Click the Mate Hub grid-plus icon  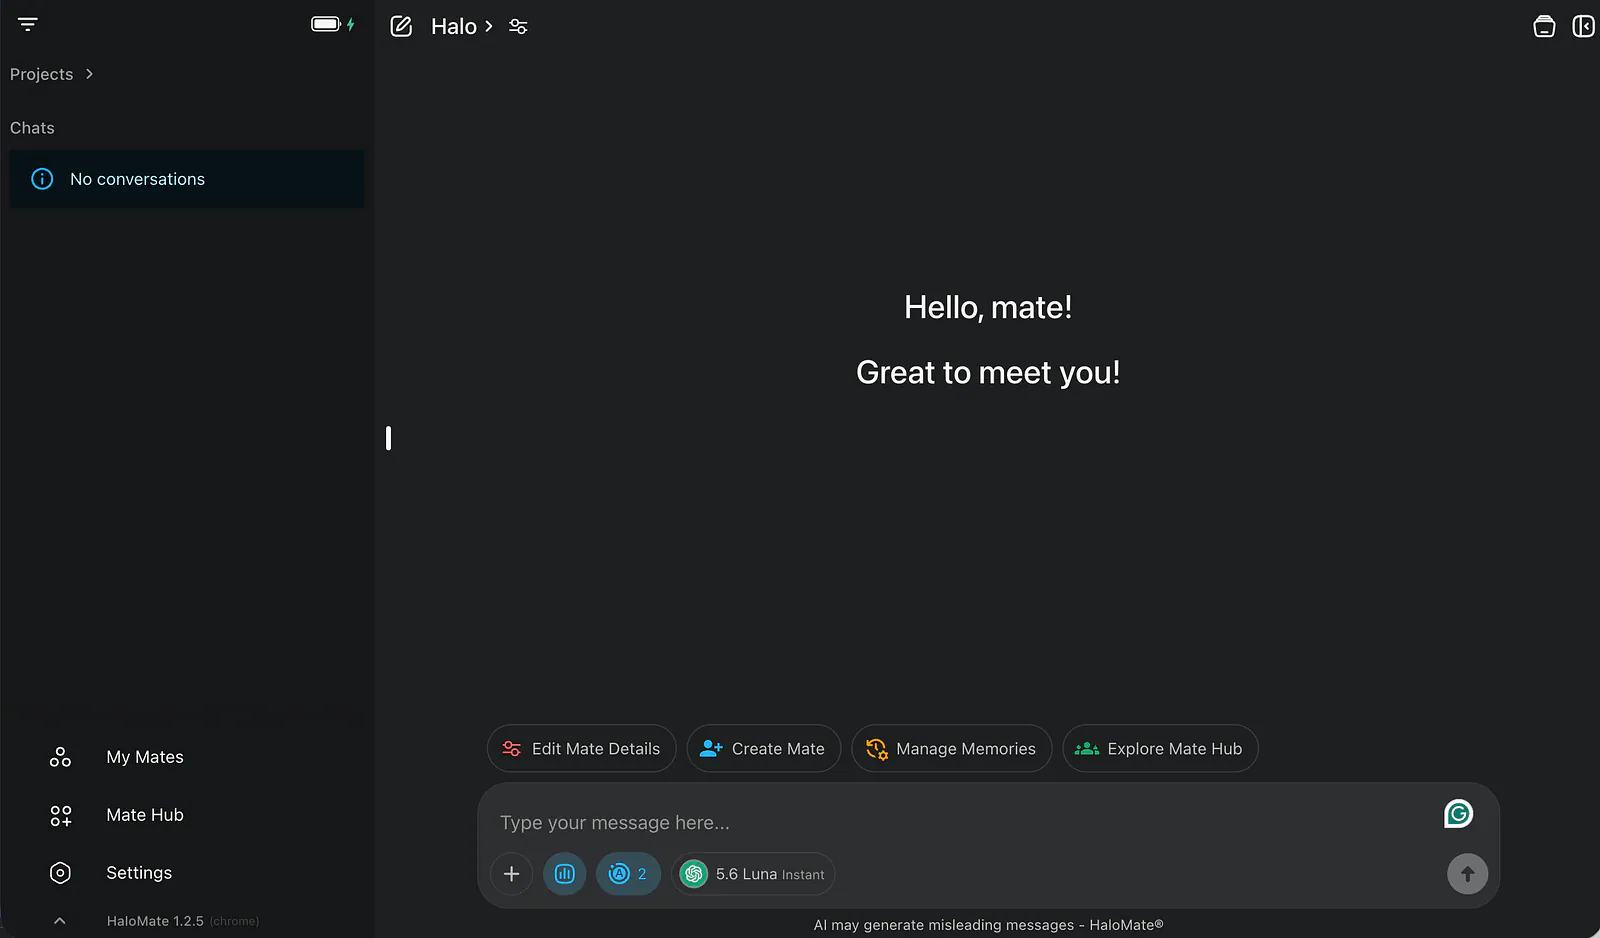[60, 815]
